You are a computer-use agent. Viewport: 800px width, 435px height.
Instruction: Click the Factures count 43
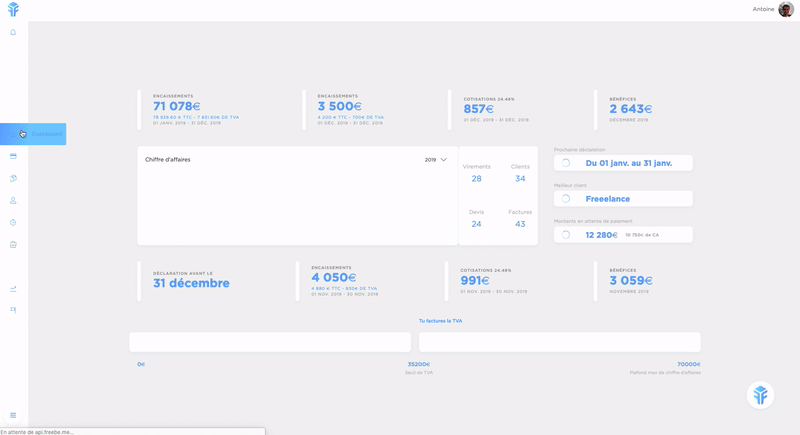520,224
